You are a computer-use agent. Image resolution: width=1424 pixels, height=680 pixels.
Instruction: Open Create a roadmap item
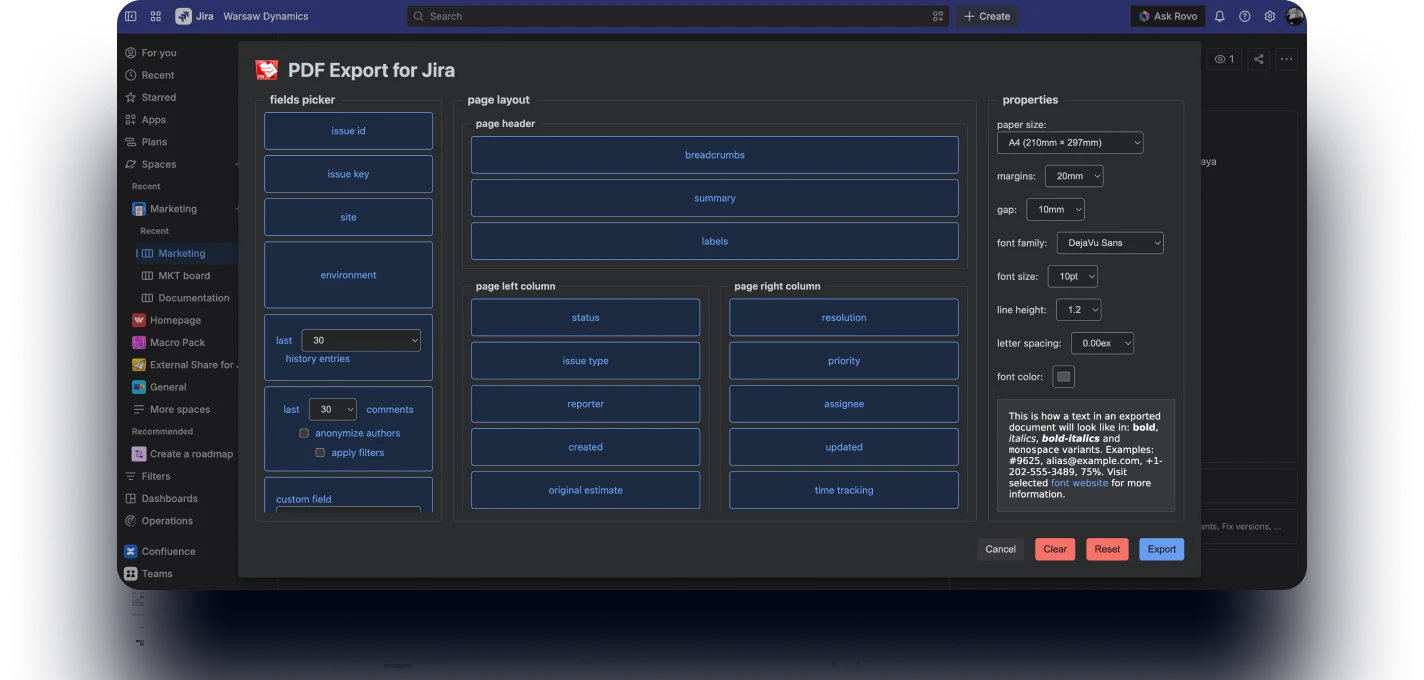coord(191,454)
